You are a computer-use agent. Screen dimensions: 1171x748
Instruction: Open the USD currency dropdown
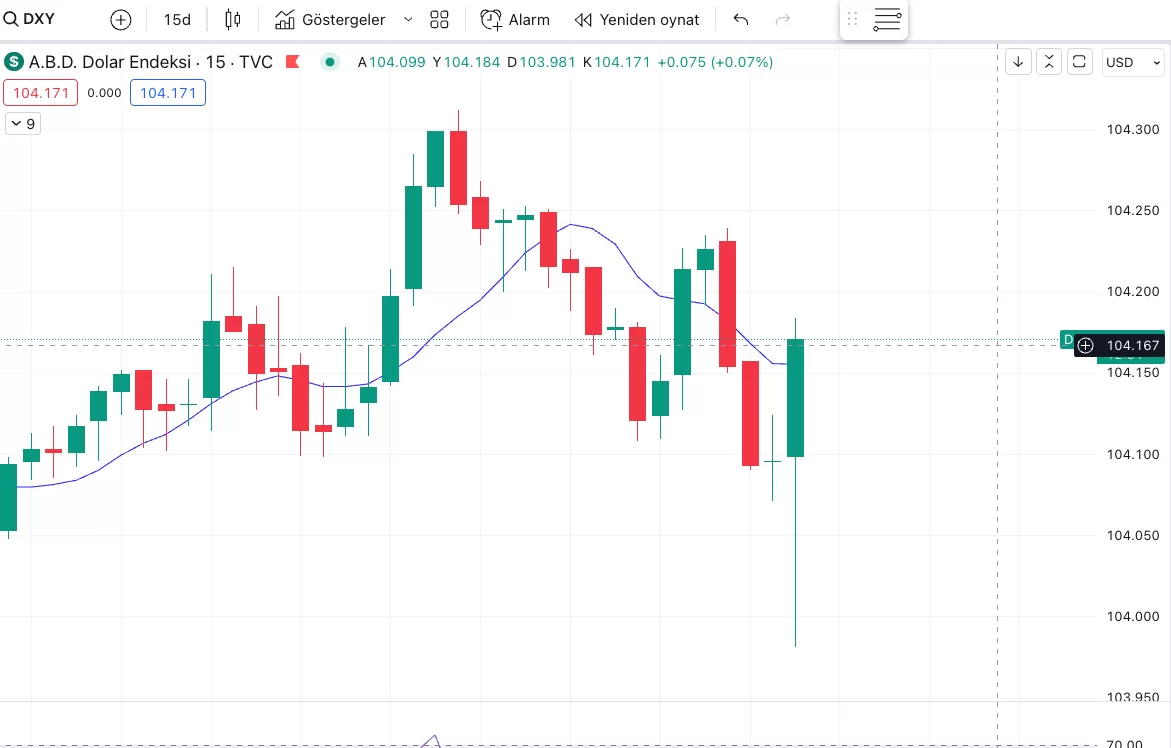click(1133, 62)
